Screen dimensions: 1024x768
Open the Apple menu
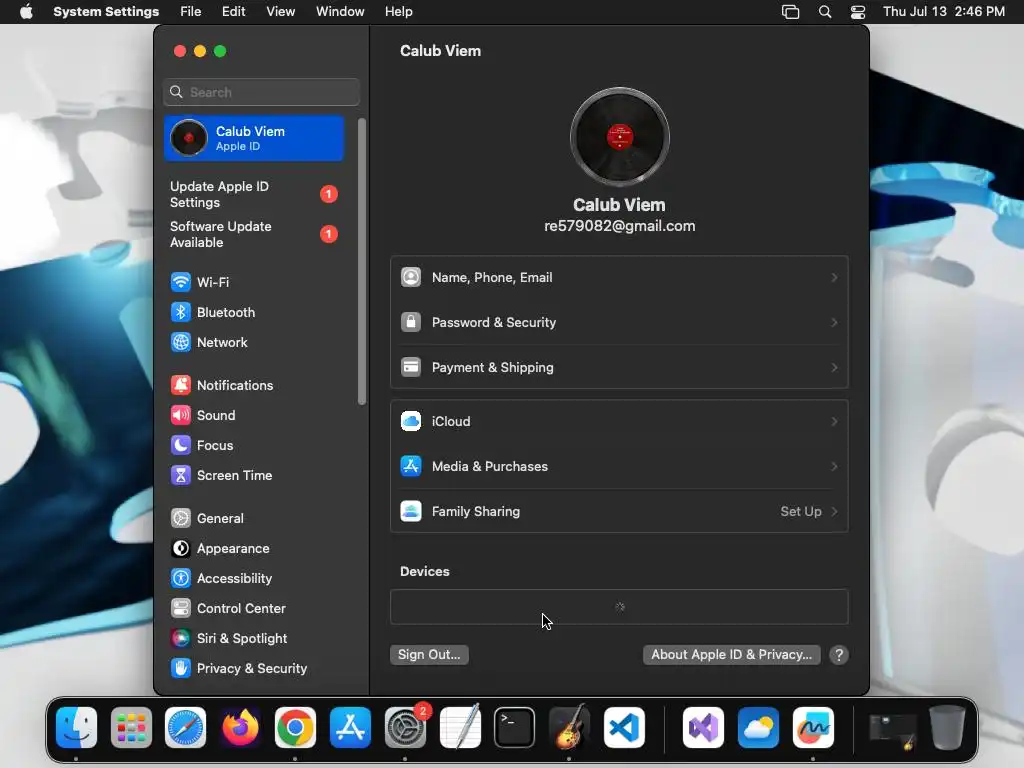point(26,12)
